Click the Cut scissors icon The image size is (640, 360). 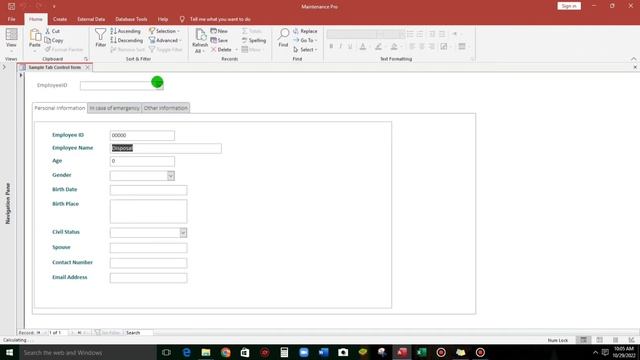(x=48, y=31)
